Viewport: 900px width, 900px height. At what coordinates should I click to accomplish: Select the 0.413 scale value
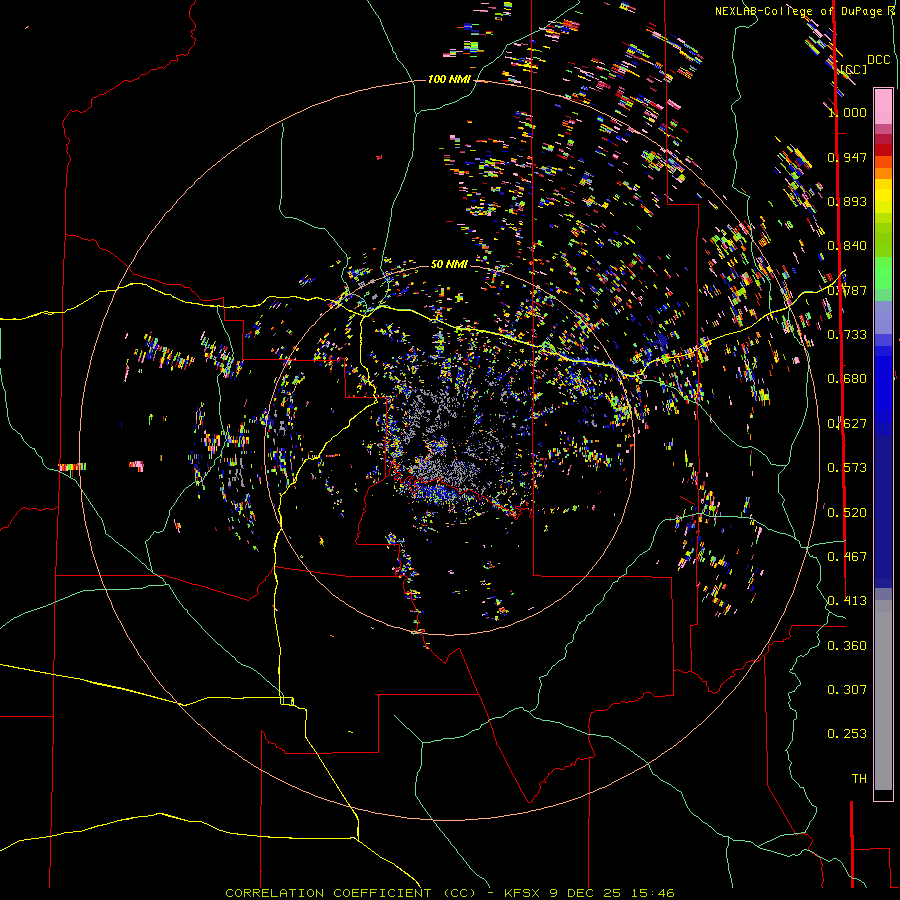847,601
